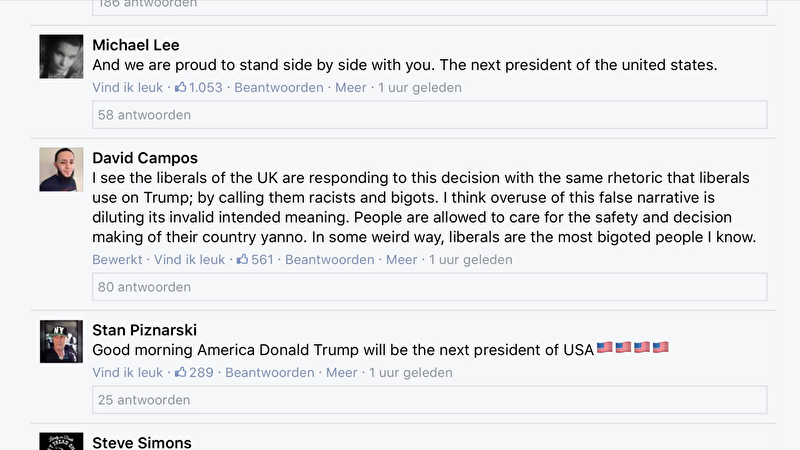Like David Campos's comment with Vind ik leuk
This screenshot has height=450, width=800.
click(x=189, y=259)
